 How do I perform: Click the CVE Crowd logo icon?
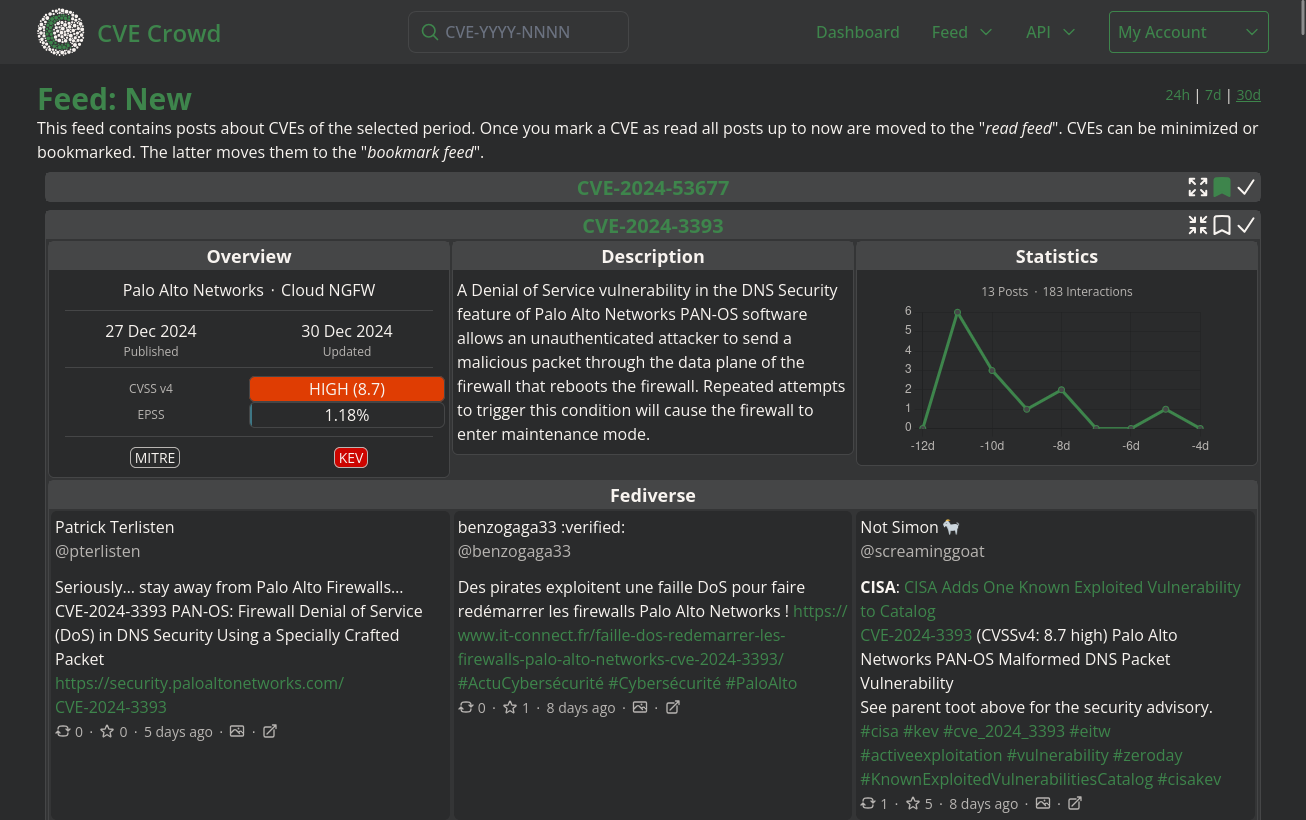61,32
